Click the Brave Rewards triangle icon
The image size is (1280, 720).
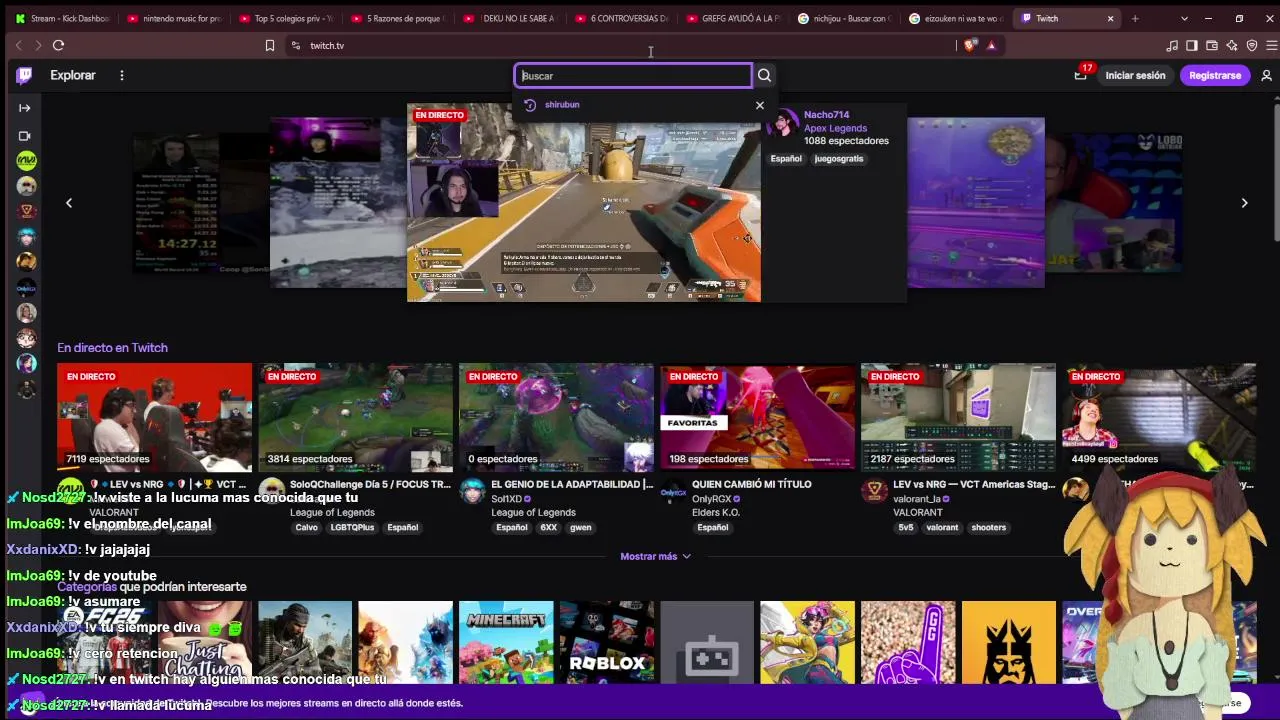pyautogui.click(x=991, y=45)
